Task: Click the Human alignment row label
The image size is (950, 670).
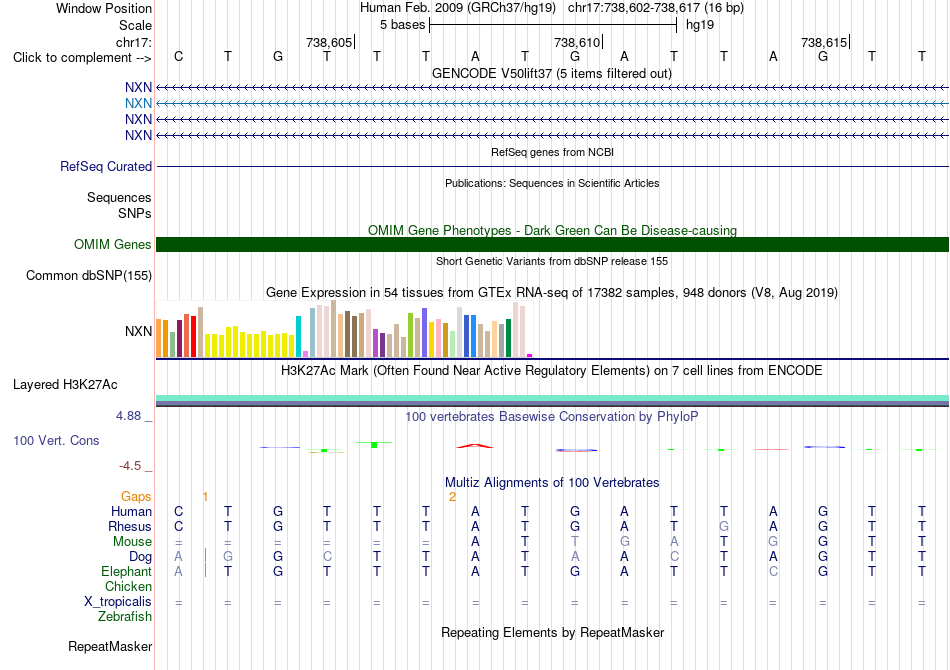Action: [131, 512]
